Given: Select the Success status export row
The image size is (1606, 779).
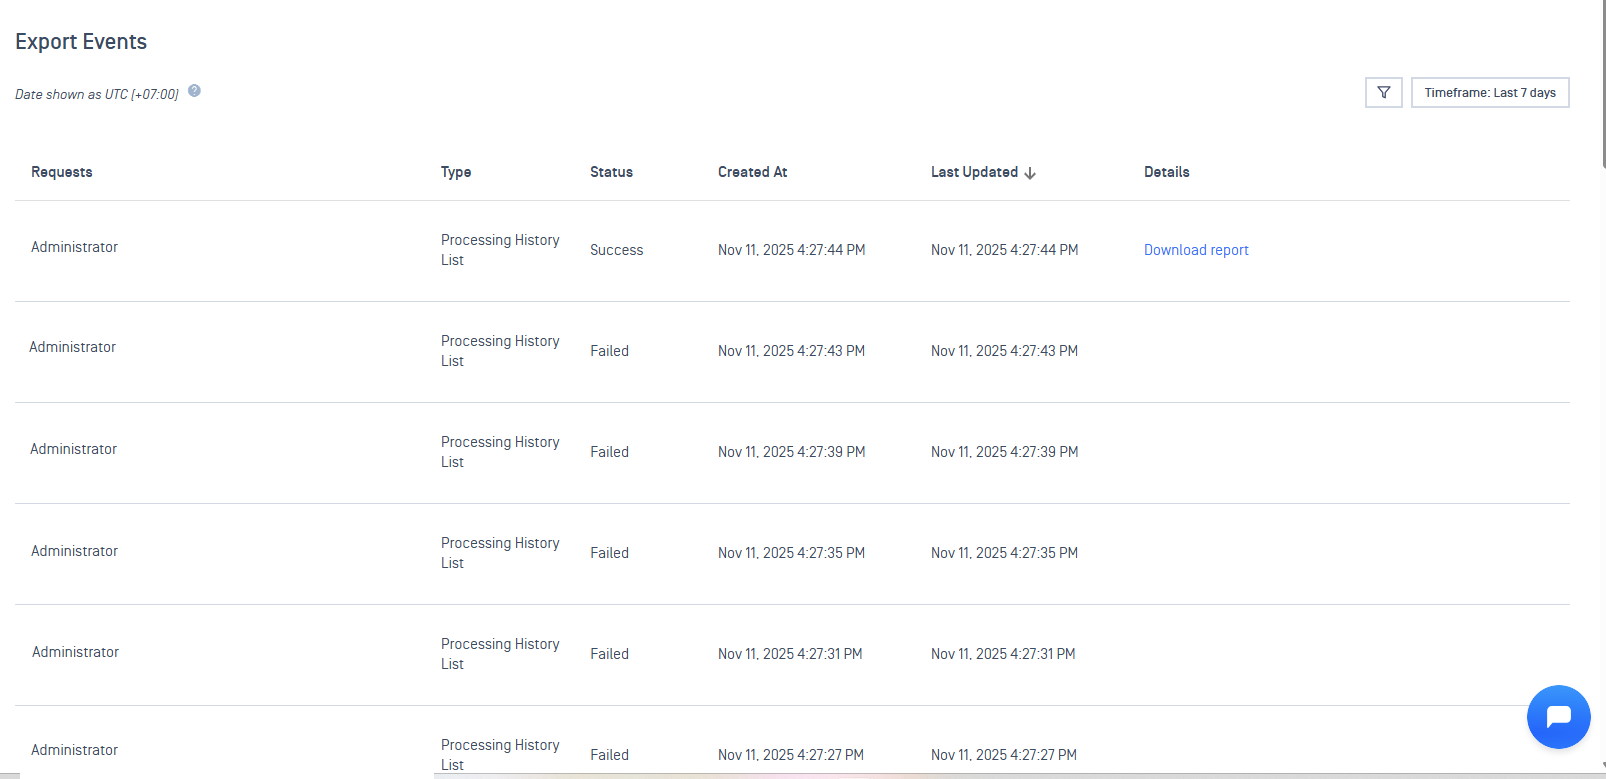Looking at the screenshot, I should [x=616, y=250].
